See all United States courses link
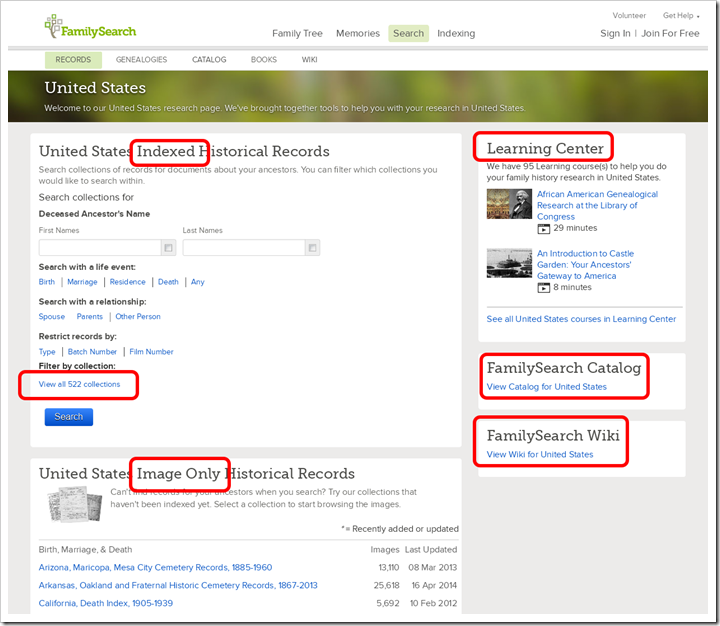Screen dimensions: 720x626 581,319
